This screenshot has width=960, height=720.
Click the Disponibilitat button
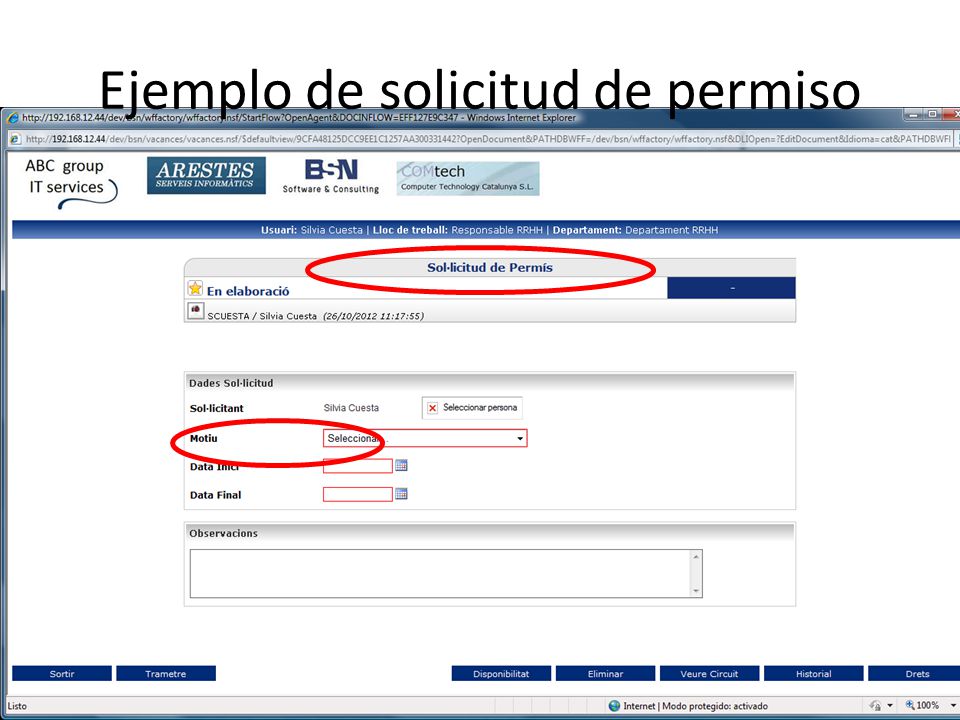(501, 673)
